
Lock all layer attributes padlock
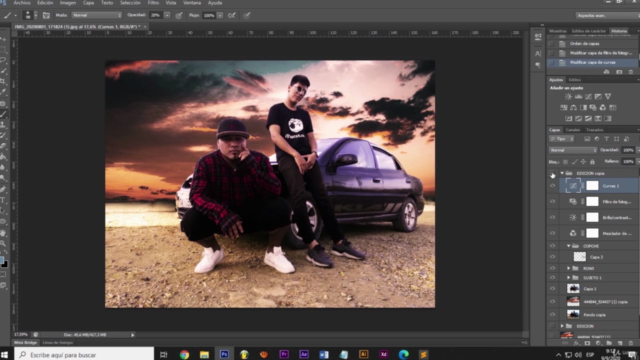(592, 162)
